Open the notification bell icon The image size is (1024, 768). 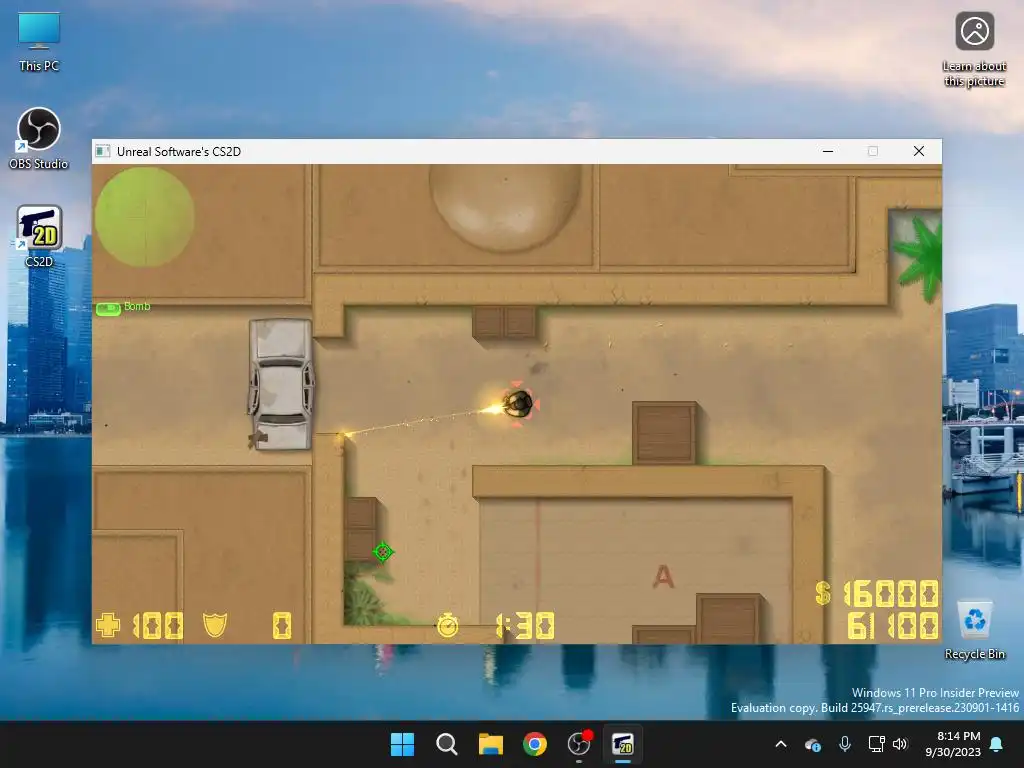997,744
